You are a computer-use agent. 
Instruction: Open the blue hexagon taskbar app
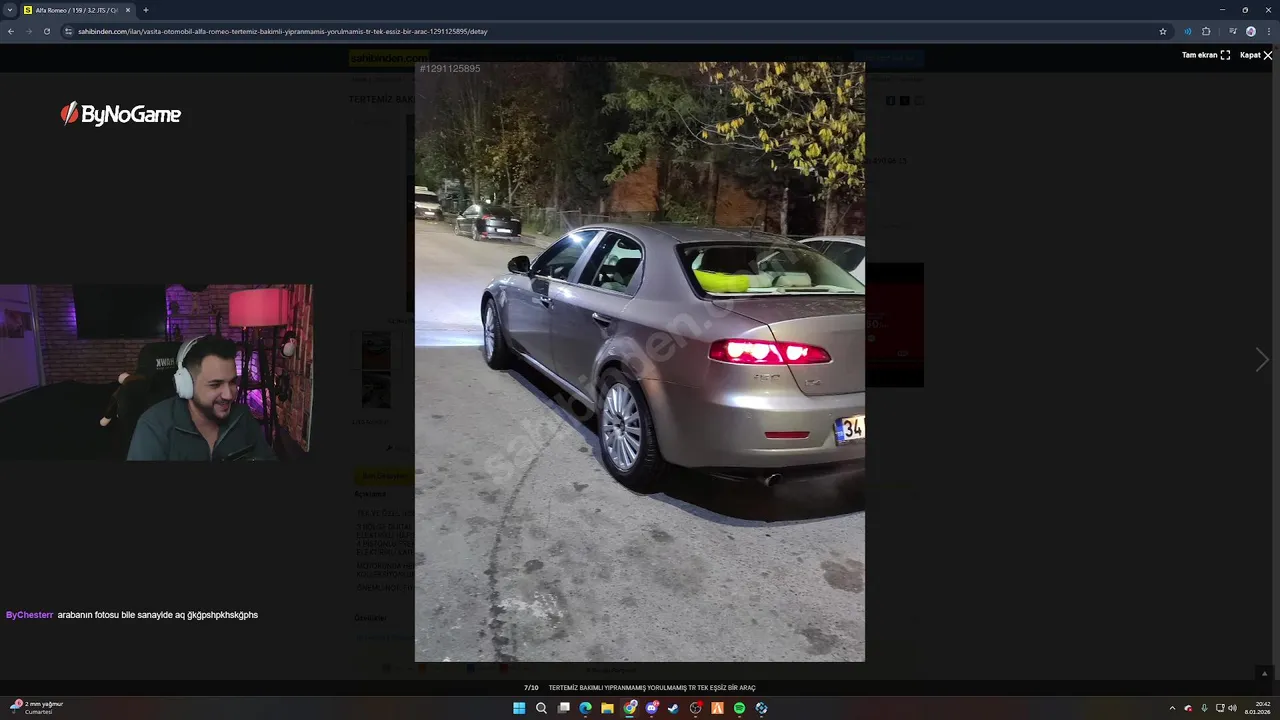click(x=761, y=708)
